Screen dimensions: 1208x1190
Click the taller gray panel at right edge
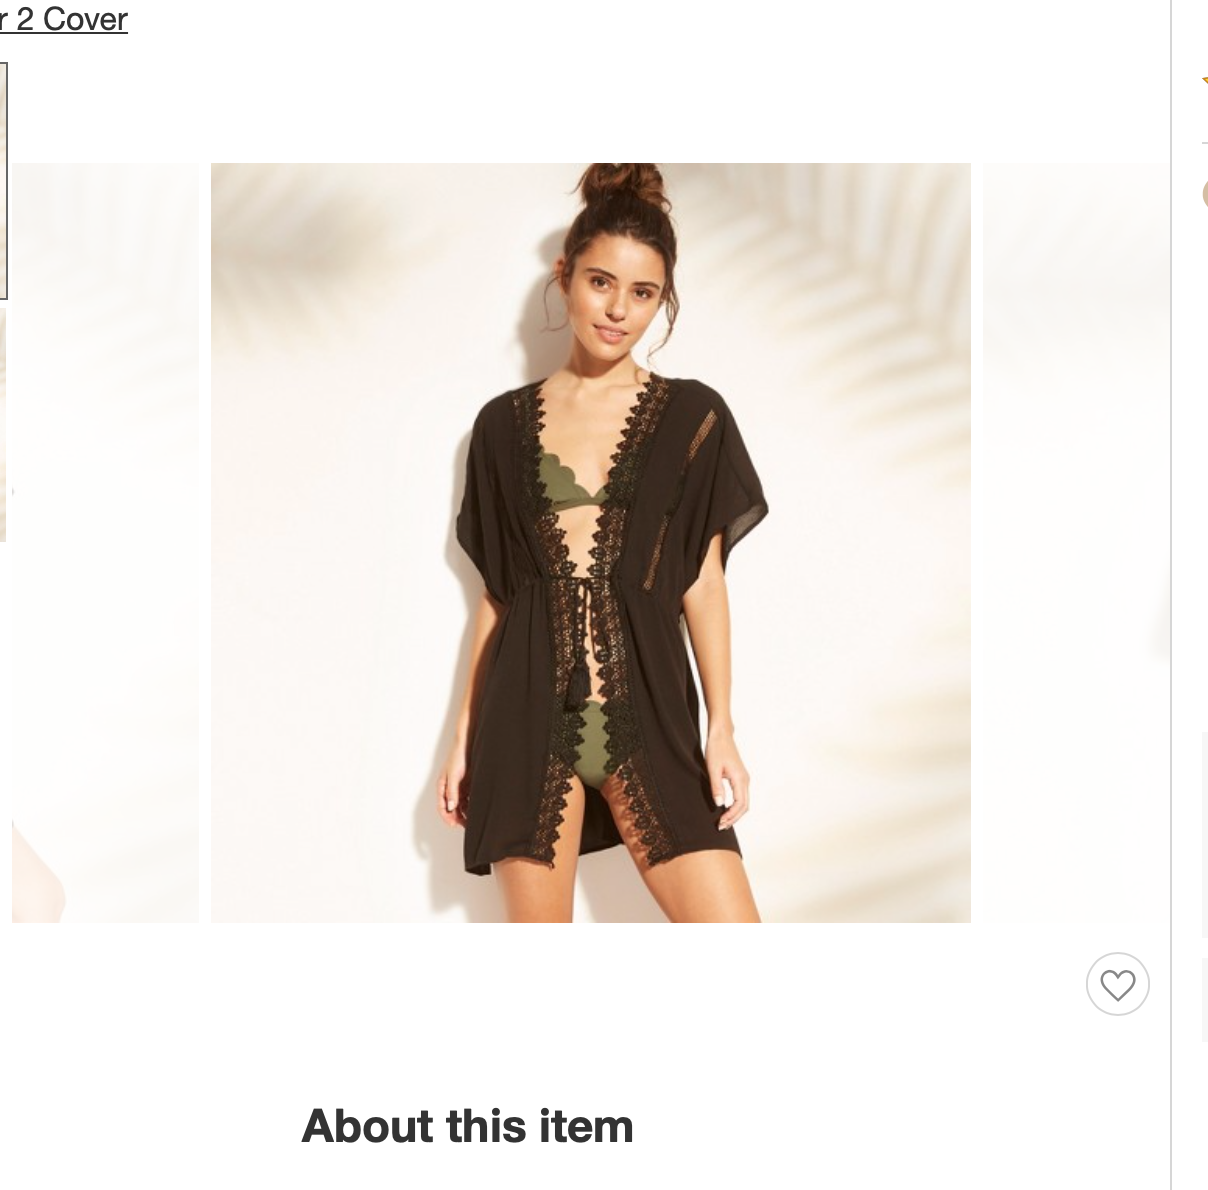coord(1204,835)
